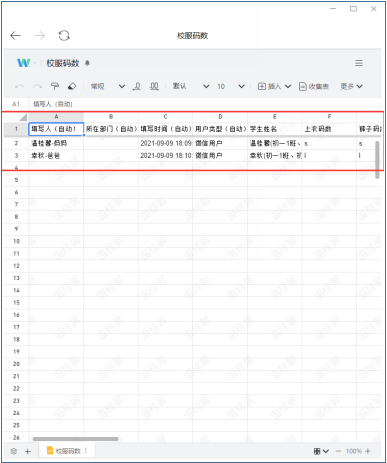The width and height of the screenshot is (387, 463).
Task: Click the horizontal scrollbar at the bottom
Action: [x=75, y=439]
